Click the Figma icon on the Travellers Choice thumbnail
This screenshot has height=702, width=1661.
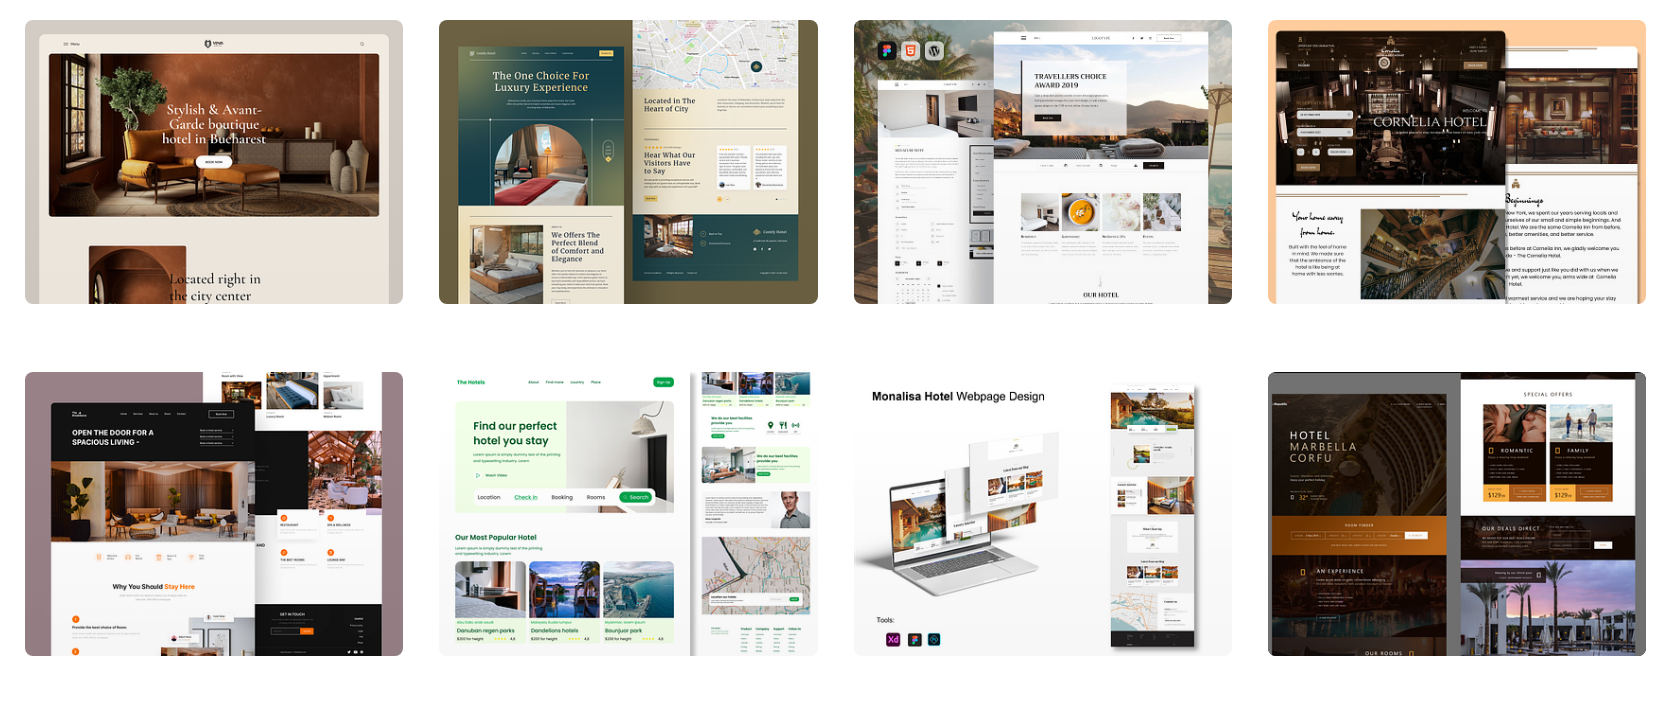[x=886, y=51]
